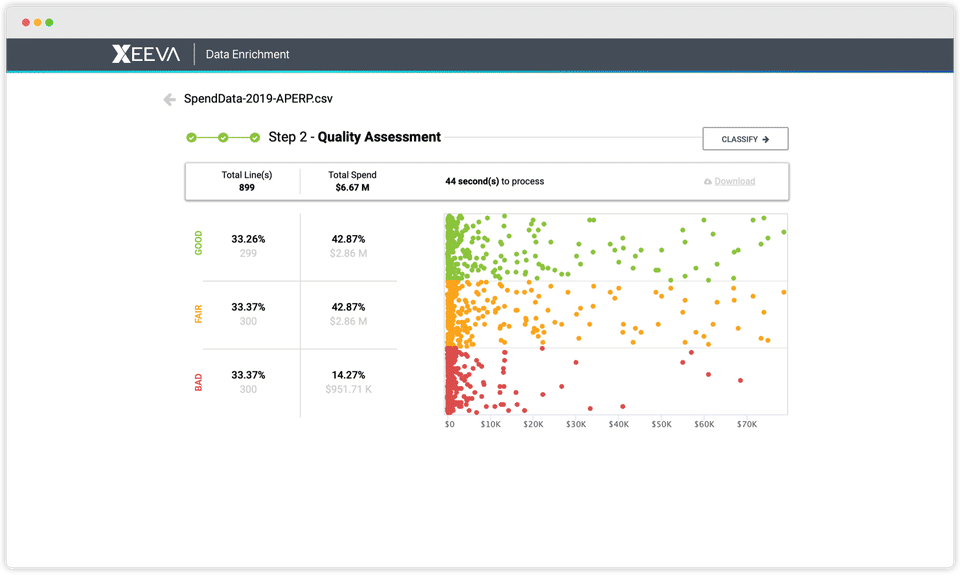Viewport: 960px width, 585px height.
Task: Select the FAIR quality label
Action: pyautogui.click(x=198, y=314)
